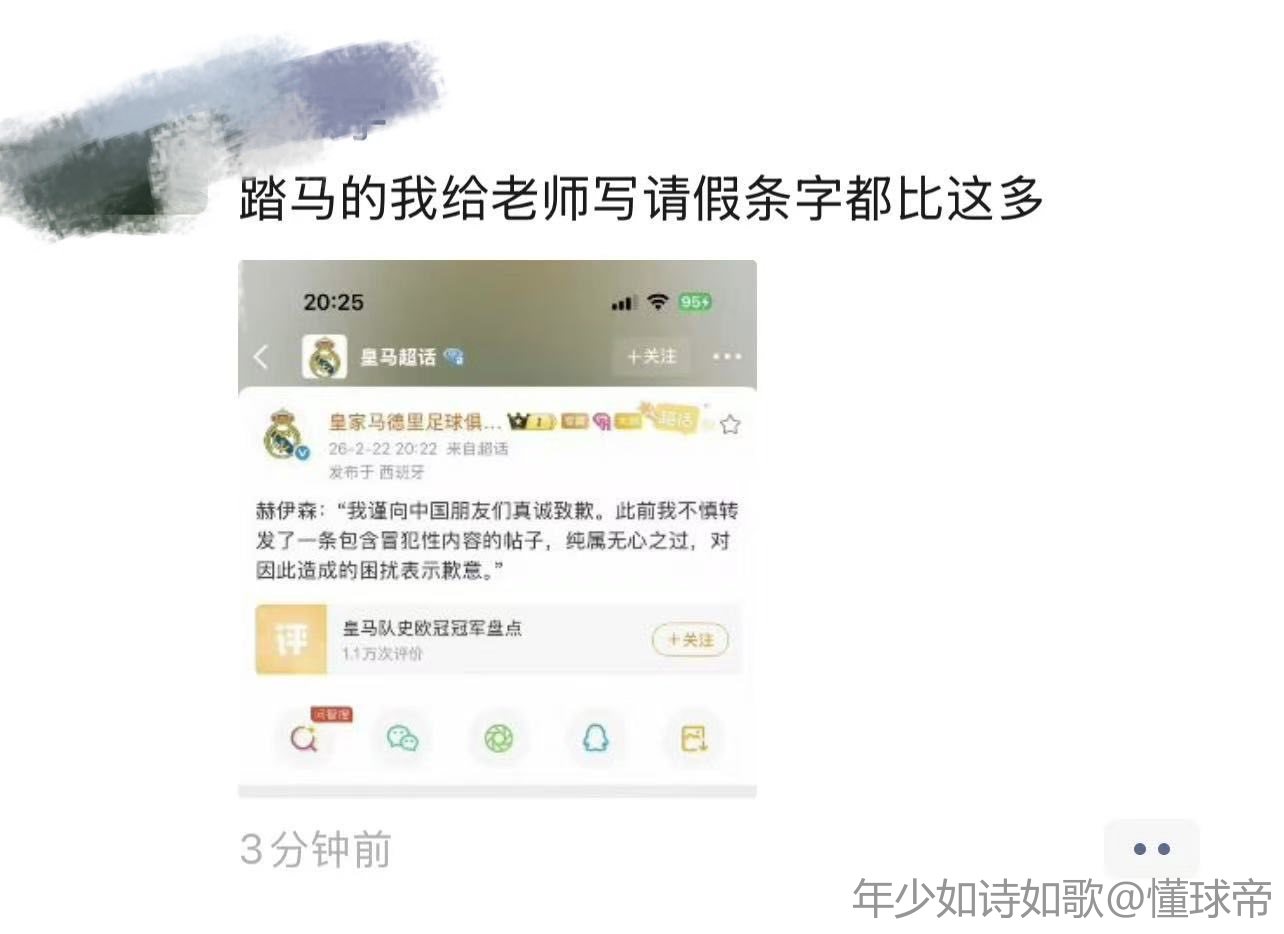The image size is (1284, 934).
Task: Open the embedded screenshot image
Action: (497, 529)
